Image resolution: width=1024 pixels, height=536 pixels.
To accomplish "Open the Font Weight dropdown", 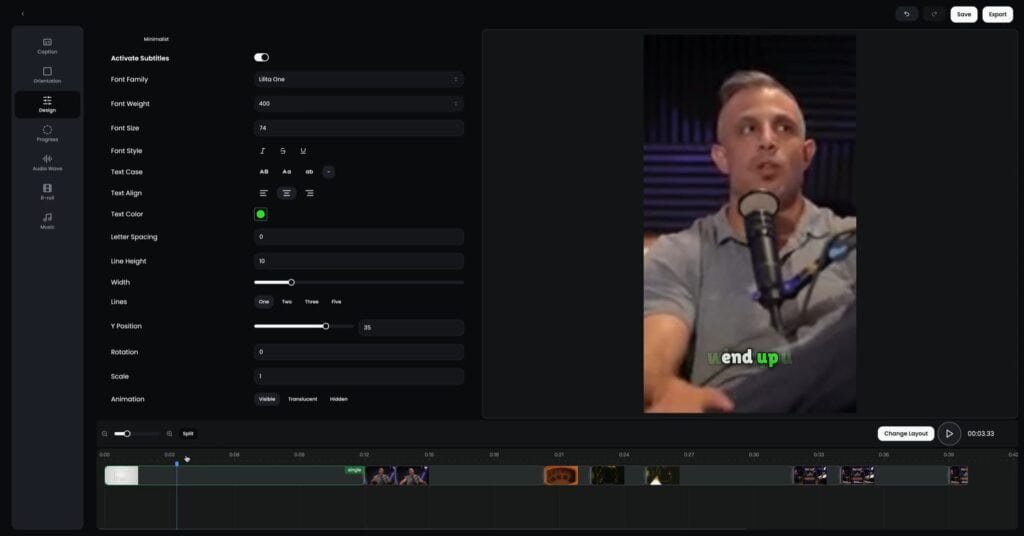I will click(359, 103).
